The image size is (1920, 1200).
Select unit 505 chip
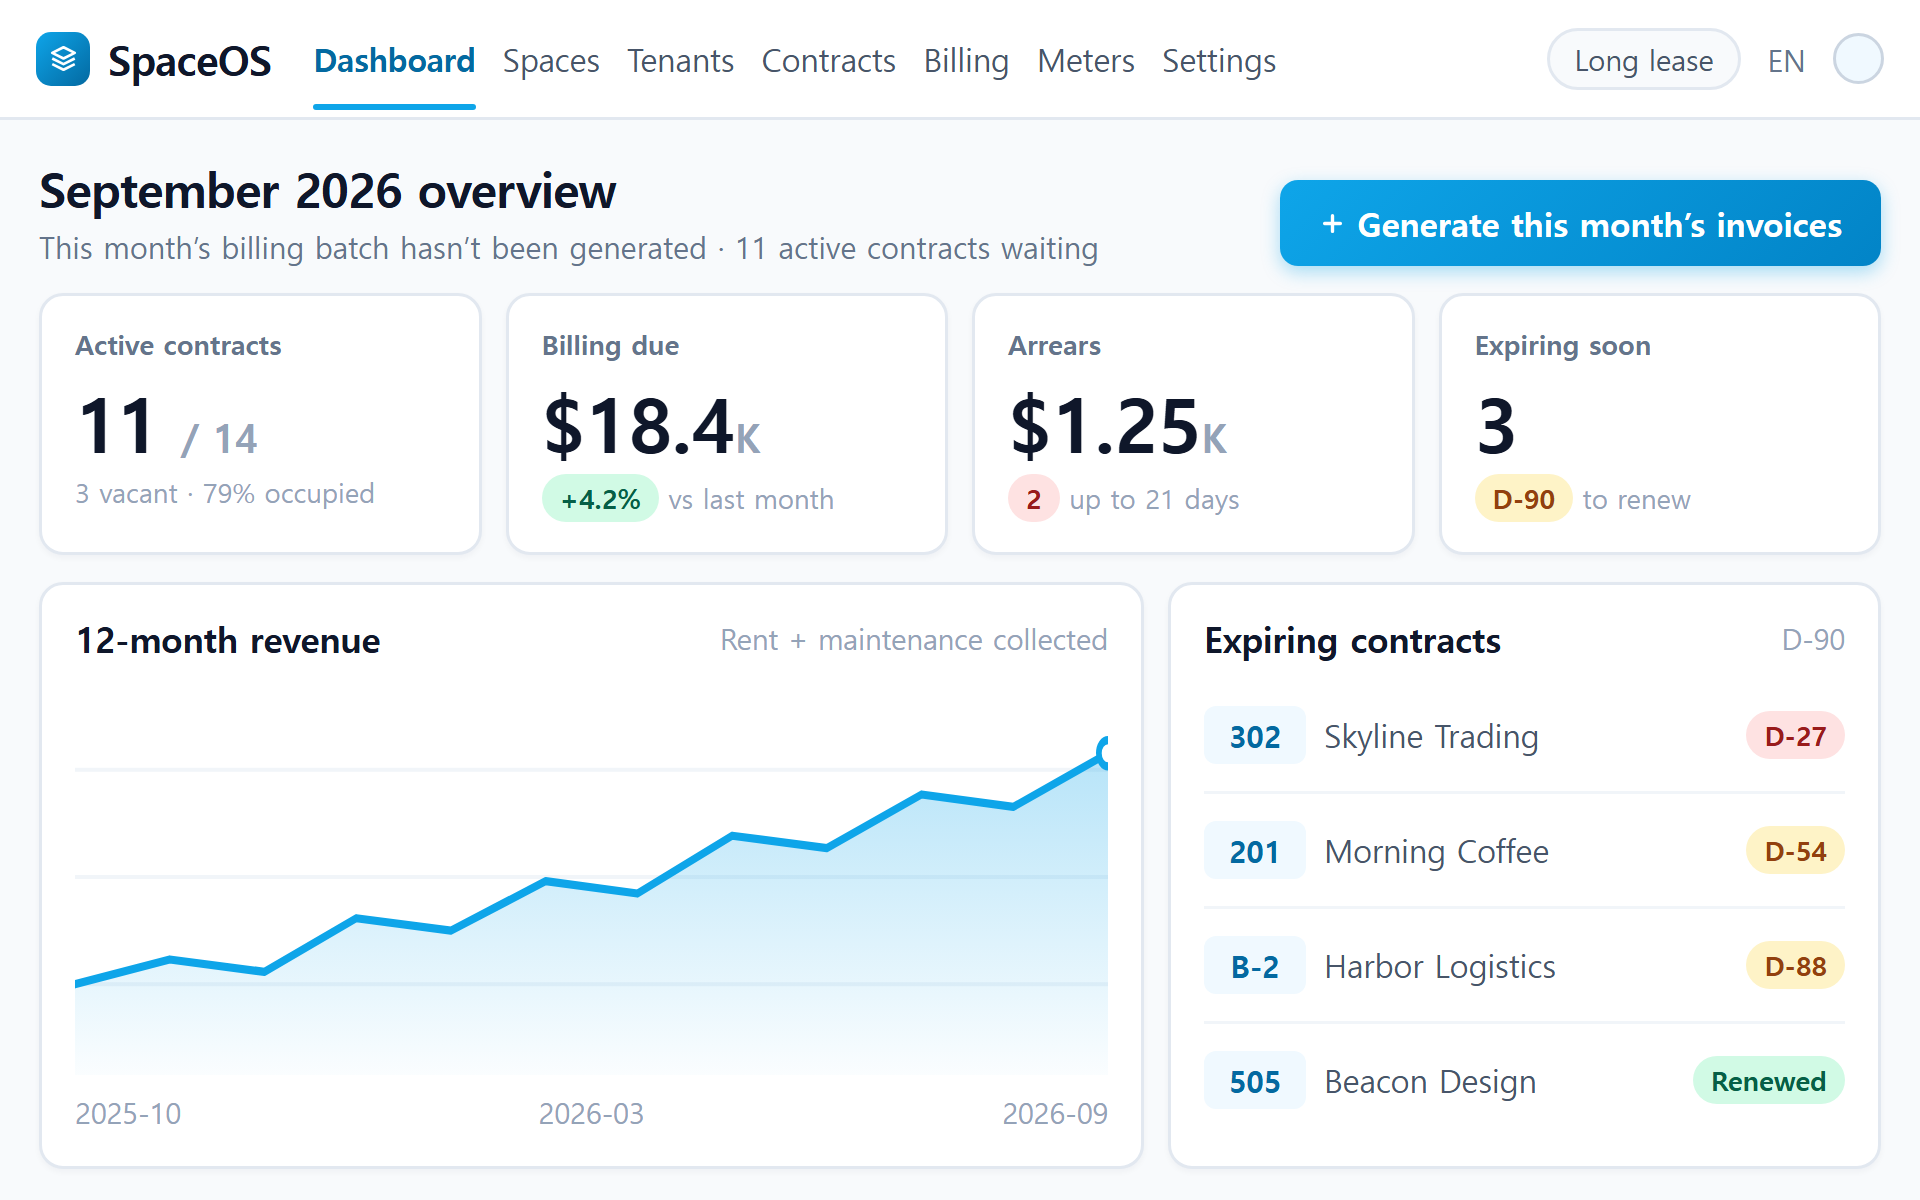click(1255, 1081)
